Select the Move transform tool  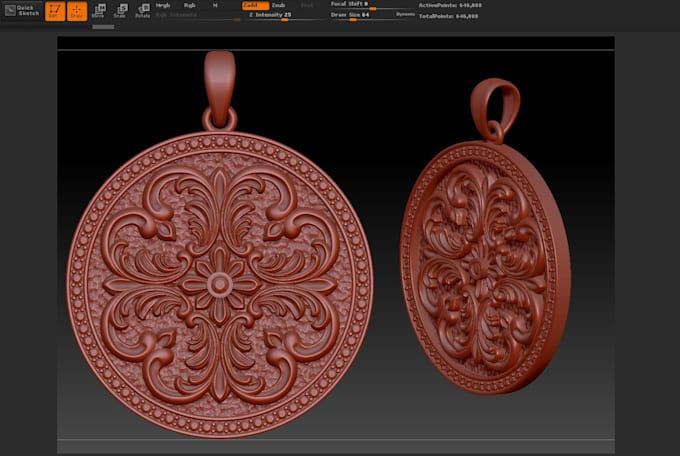click(99, 11)
